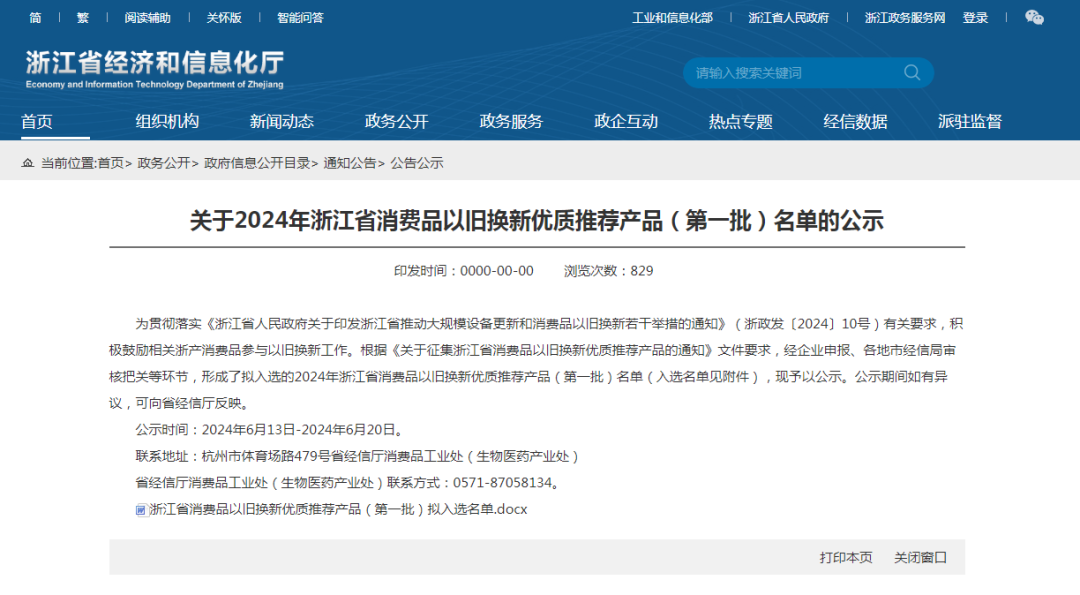Open the 政务公开 navigation menu
The image size is (1080, 595).
(396, 121)
